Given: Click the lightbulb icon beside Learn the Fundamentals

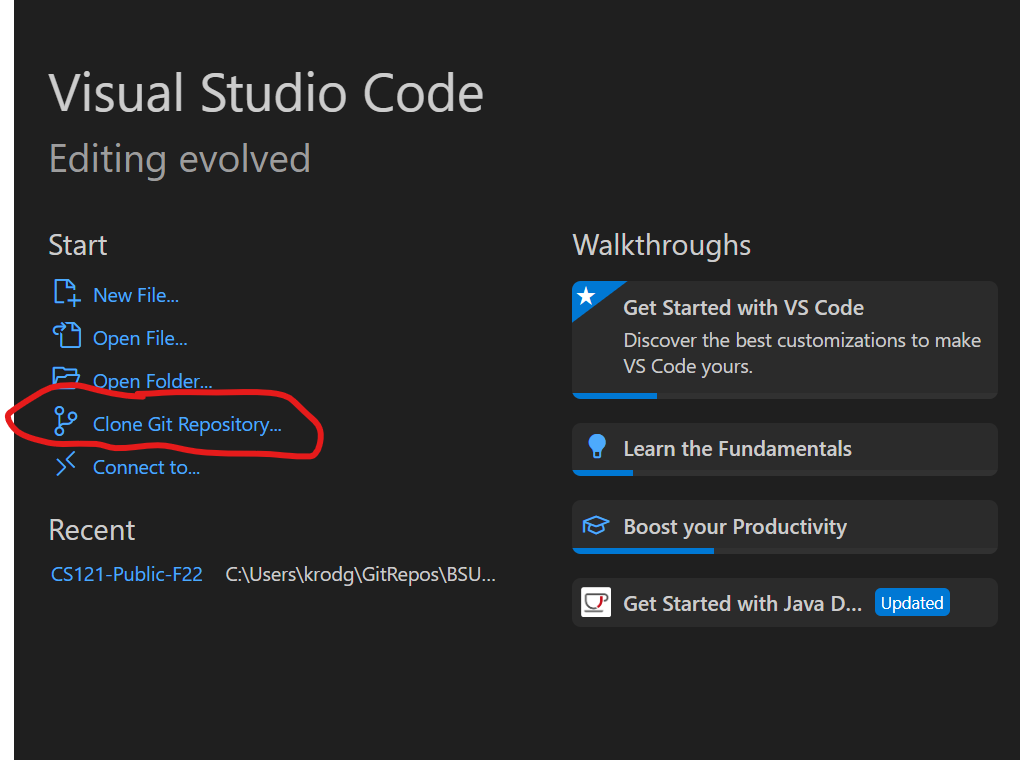Looking at the screenshot, I should tap(597, 447).
